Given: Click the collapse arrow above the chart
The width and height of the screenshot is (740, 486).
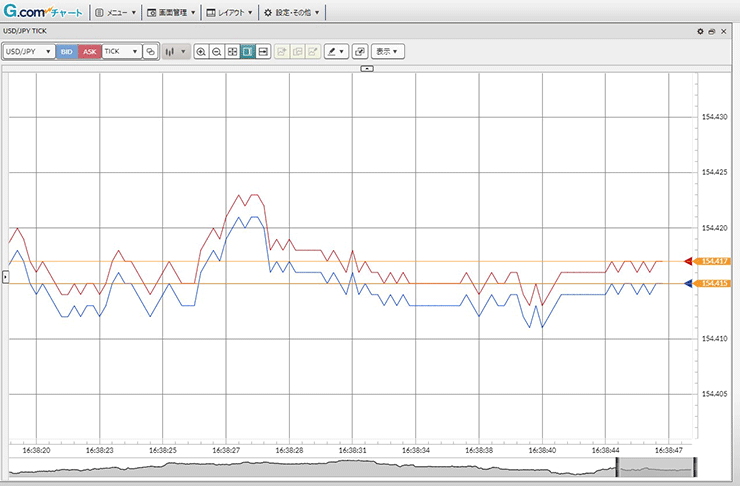Looking at the screenshot, I should [x=366, y=68].
